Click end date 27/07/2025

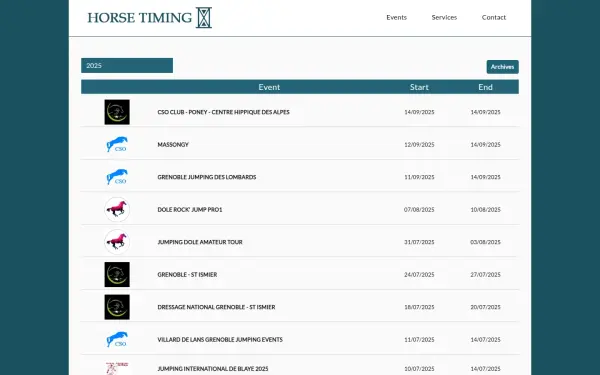tap(485, 275)
